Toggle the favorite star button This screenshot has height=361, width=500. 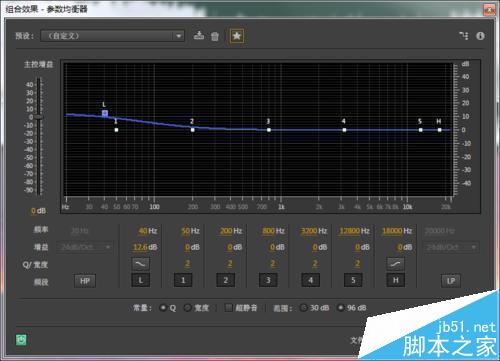tap(237, 36)
